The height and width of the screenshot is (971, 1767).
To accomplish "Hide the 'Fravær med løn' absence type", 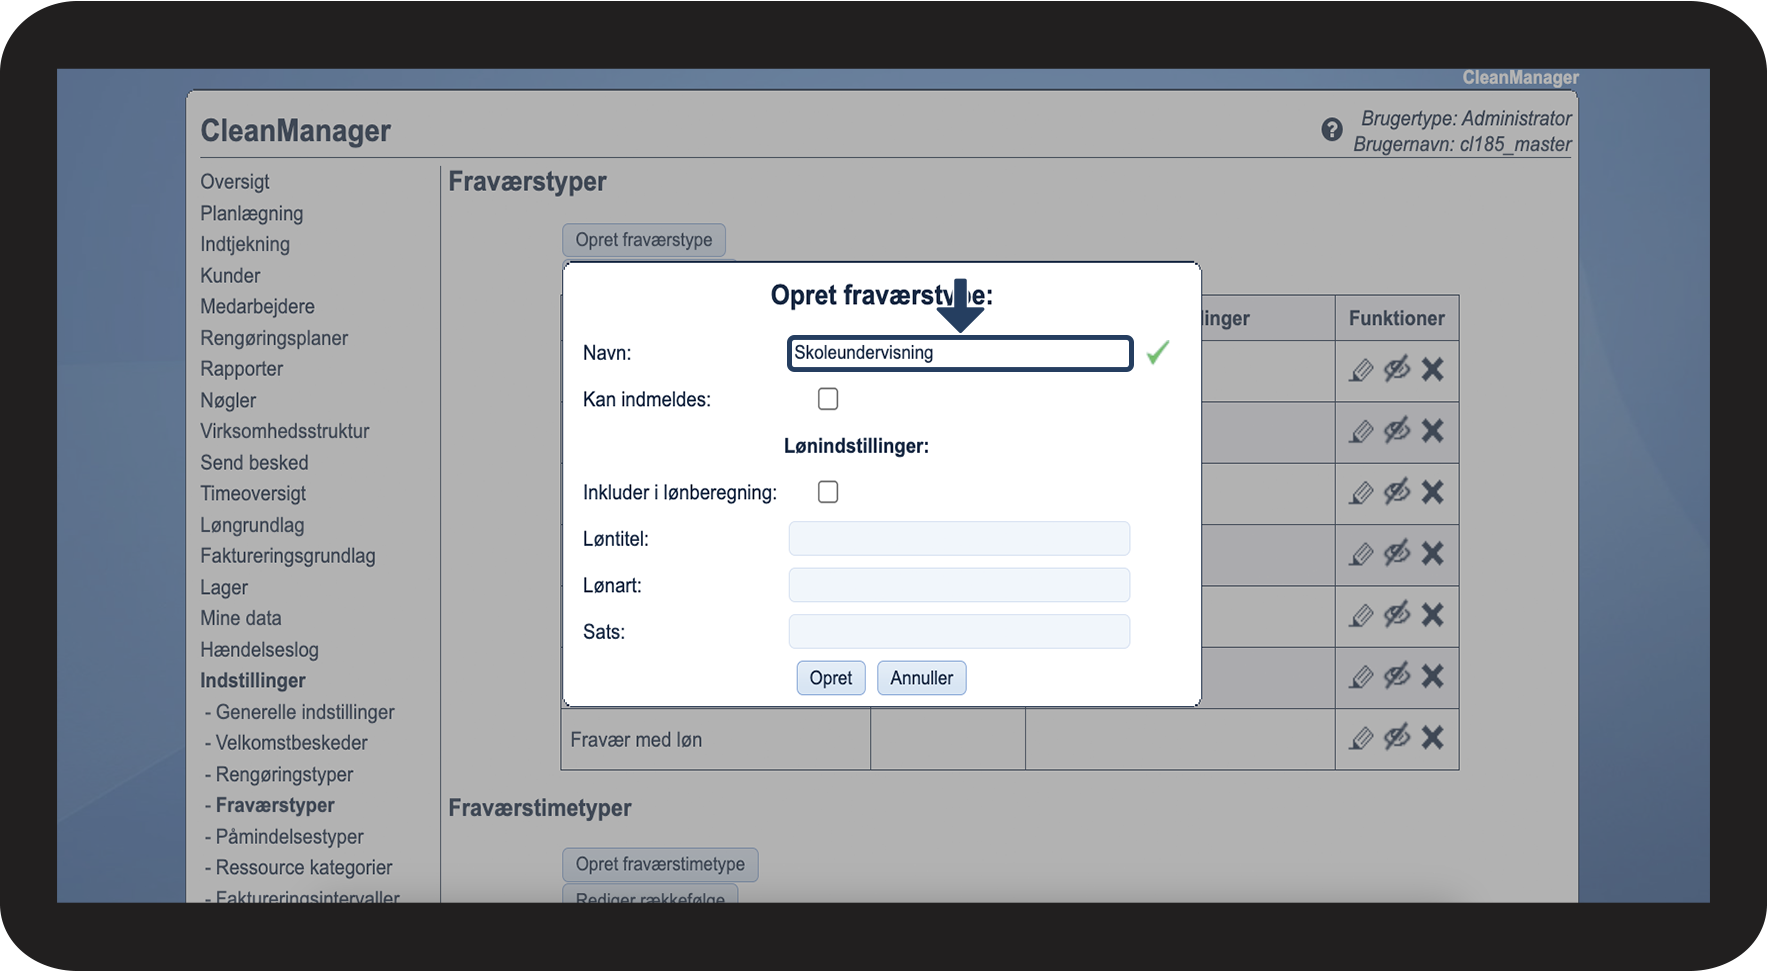I will (x=1397, y=737).
